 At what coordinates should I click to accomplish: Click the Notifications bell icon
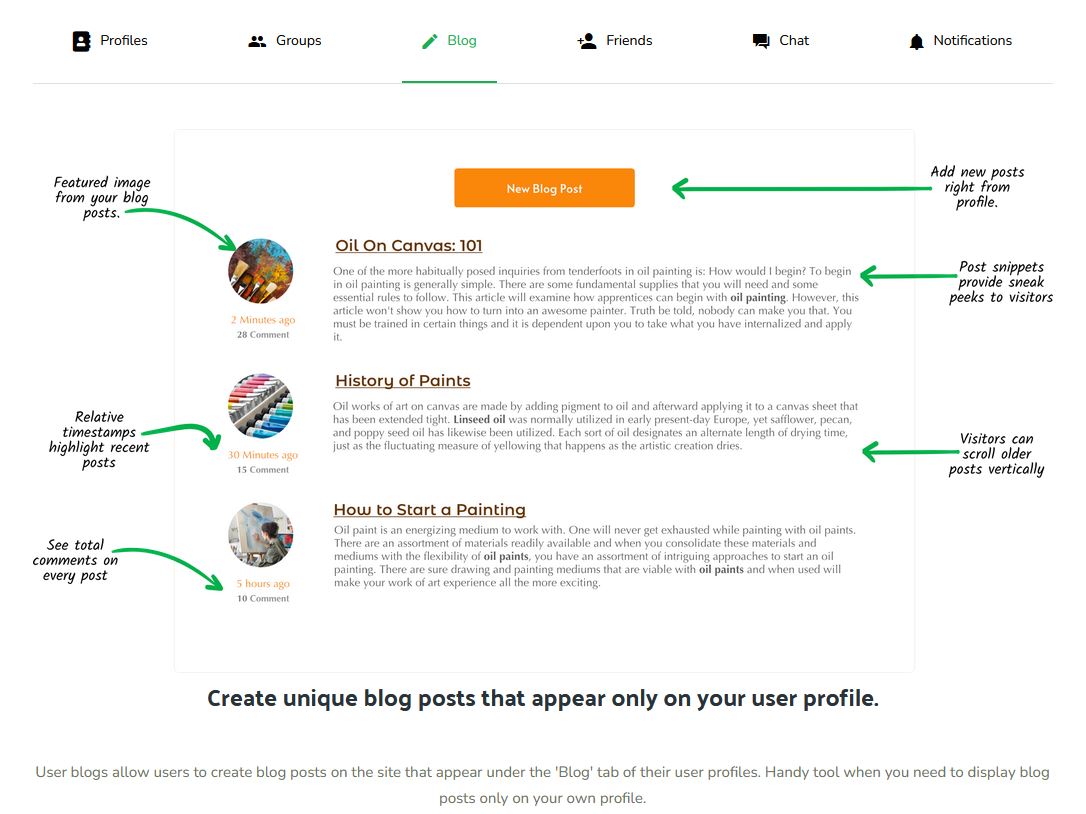click(916, 42)
